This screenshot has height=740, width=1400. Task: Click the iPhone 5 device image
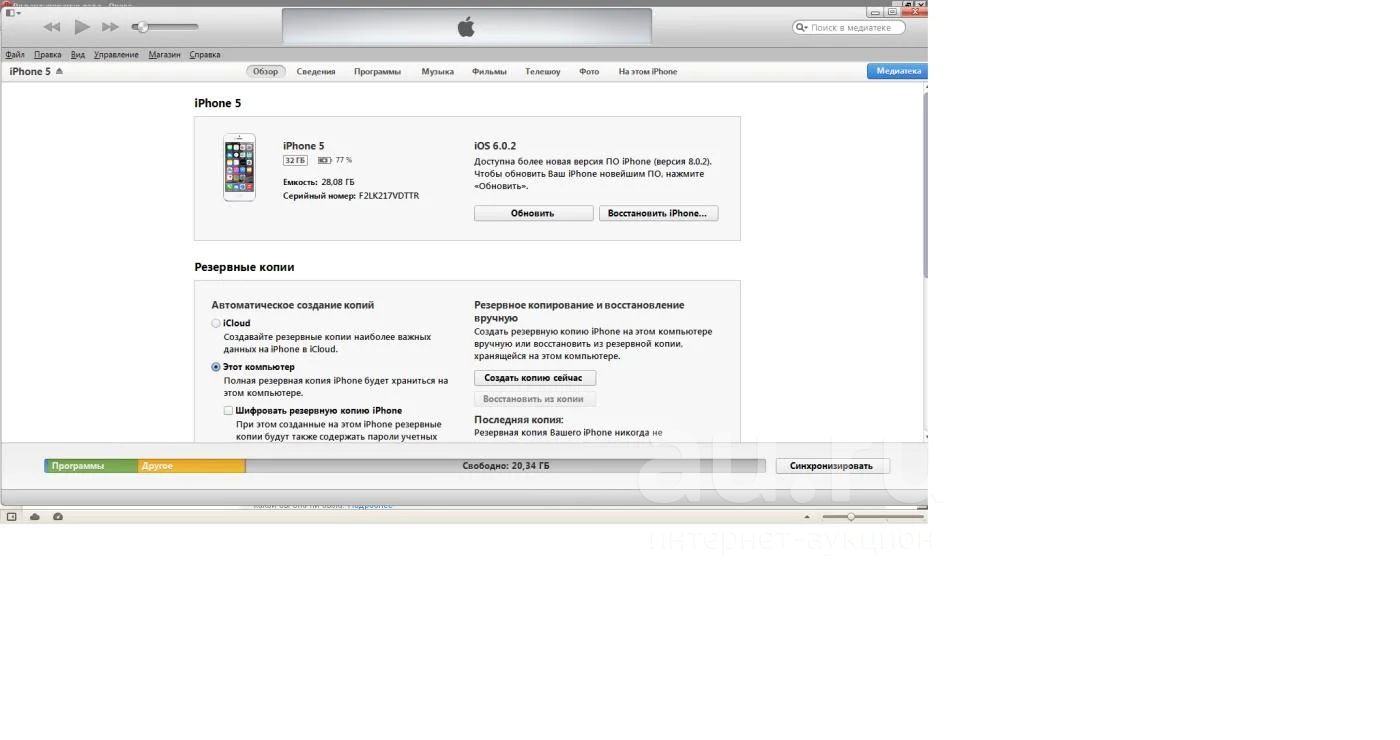click(239, 167)
